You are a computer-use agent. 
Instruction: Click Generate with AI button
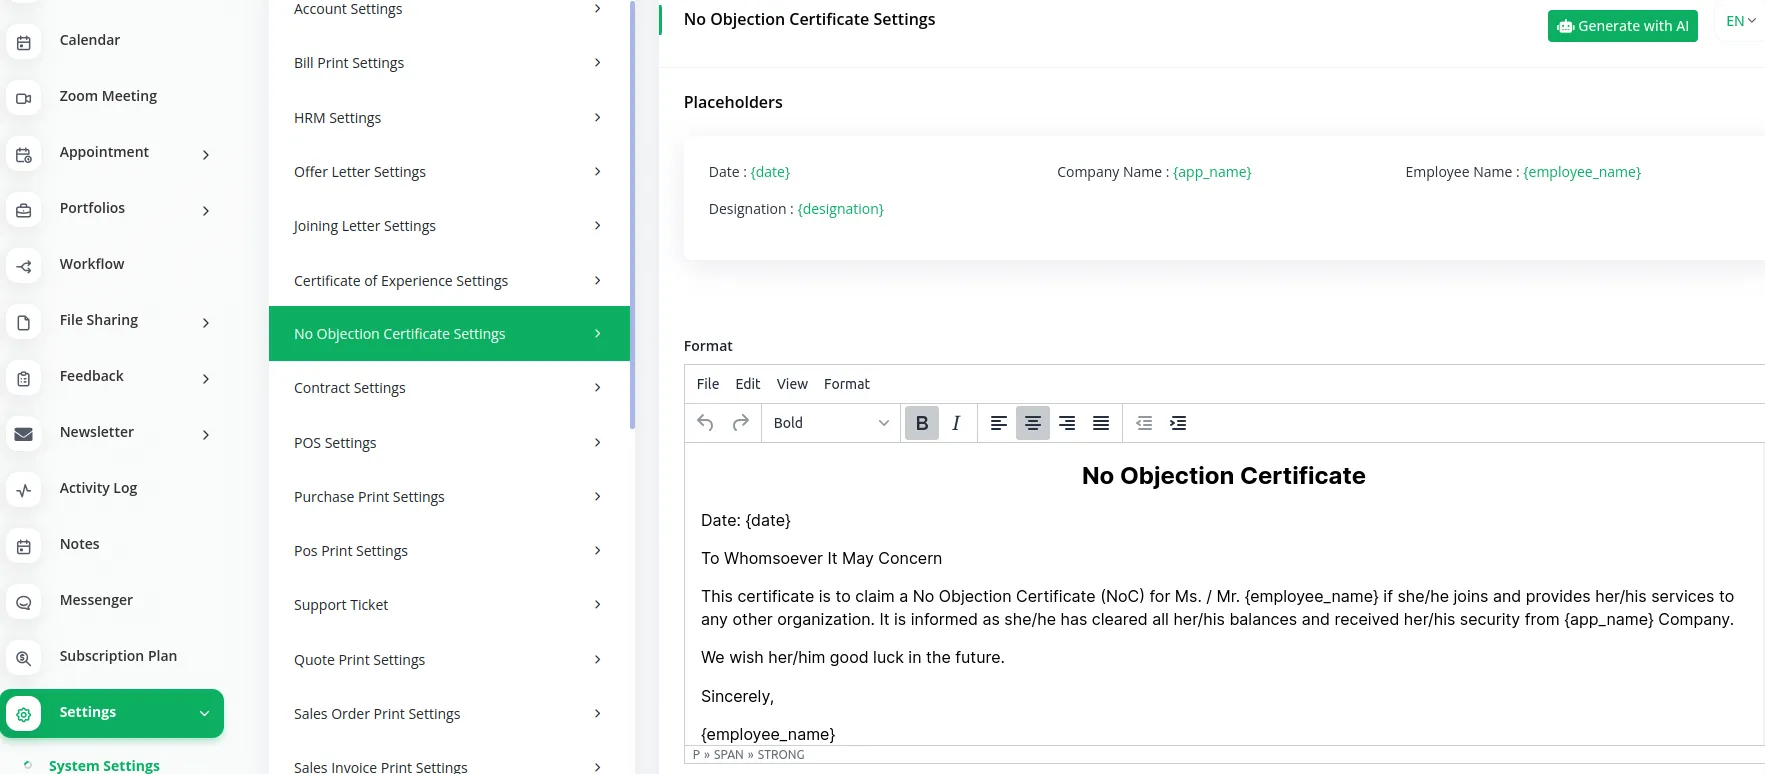pos(1622,26)
